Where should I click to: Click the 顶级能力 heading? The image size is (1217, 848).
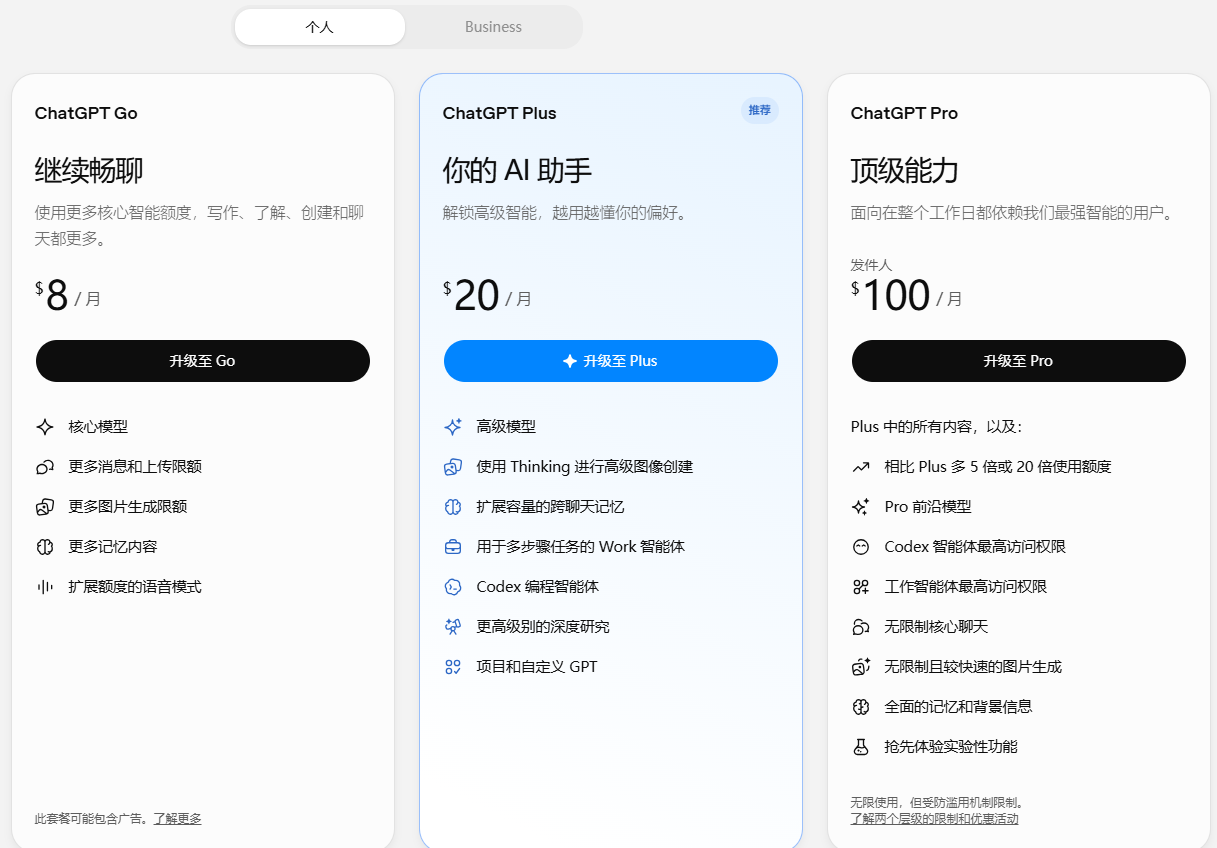click(905, 170)
